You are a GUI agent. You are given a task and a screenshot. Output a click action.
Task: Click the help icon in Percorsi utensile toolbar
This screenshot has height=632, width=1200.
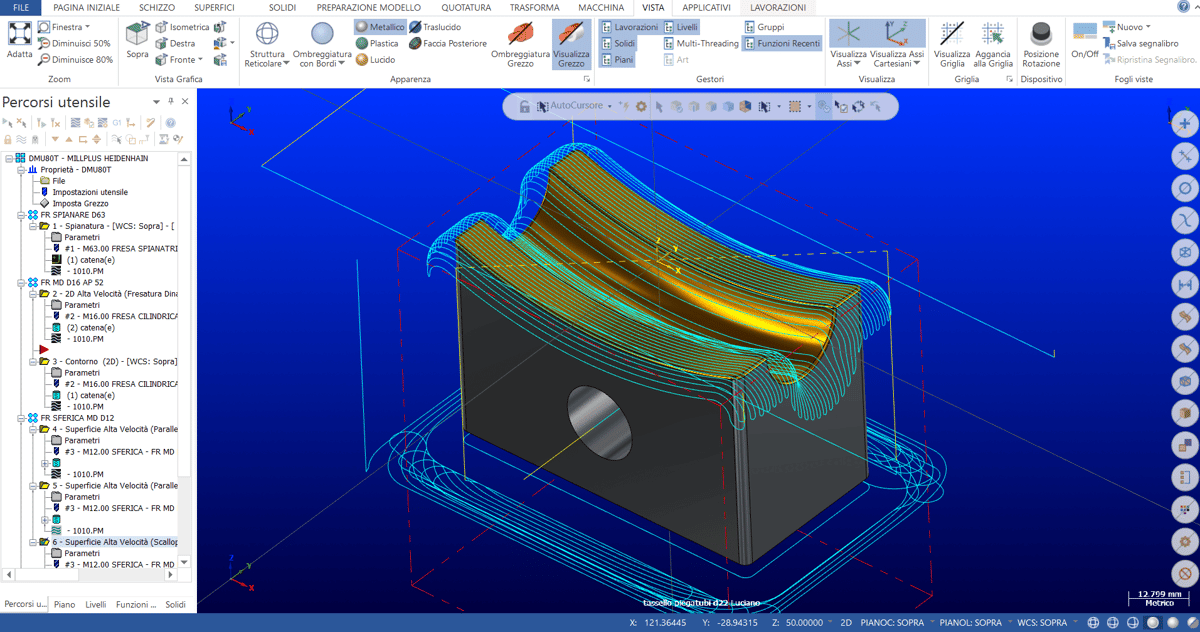[x=170, y=123]
